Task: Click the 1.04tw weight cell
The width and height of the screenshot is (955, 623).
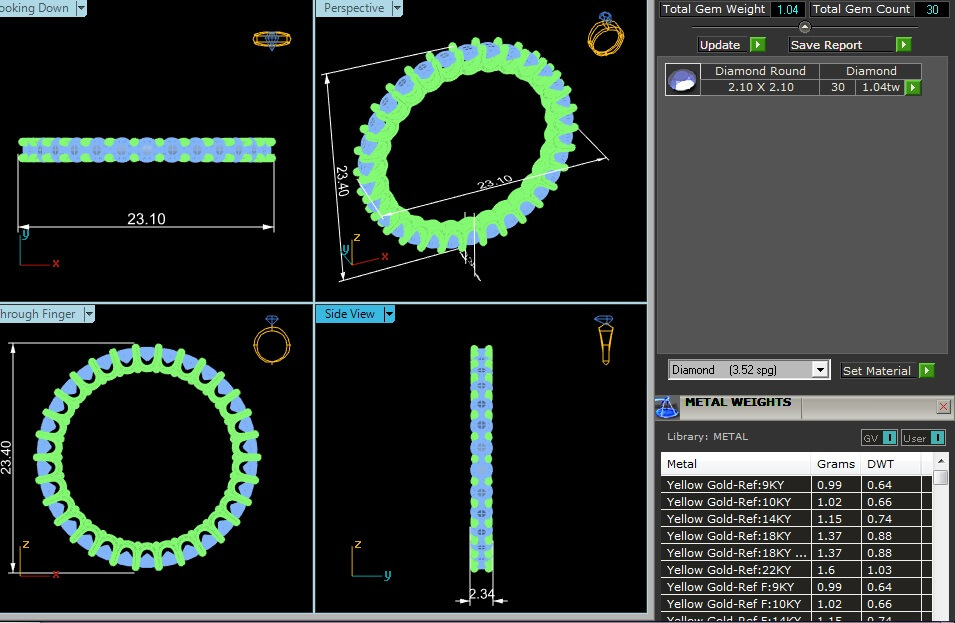Action: [881, 87]
